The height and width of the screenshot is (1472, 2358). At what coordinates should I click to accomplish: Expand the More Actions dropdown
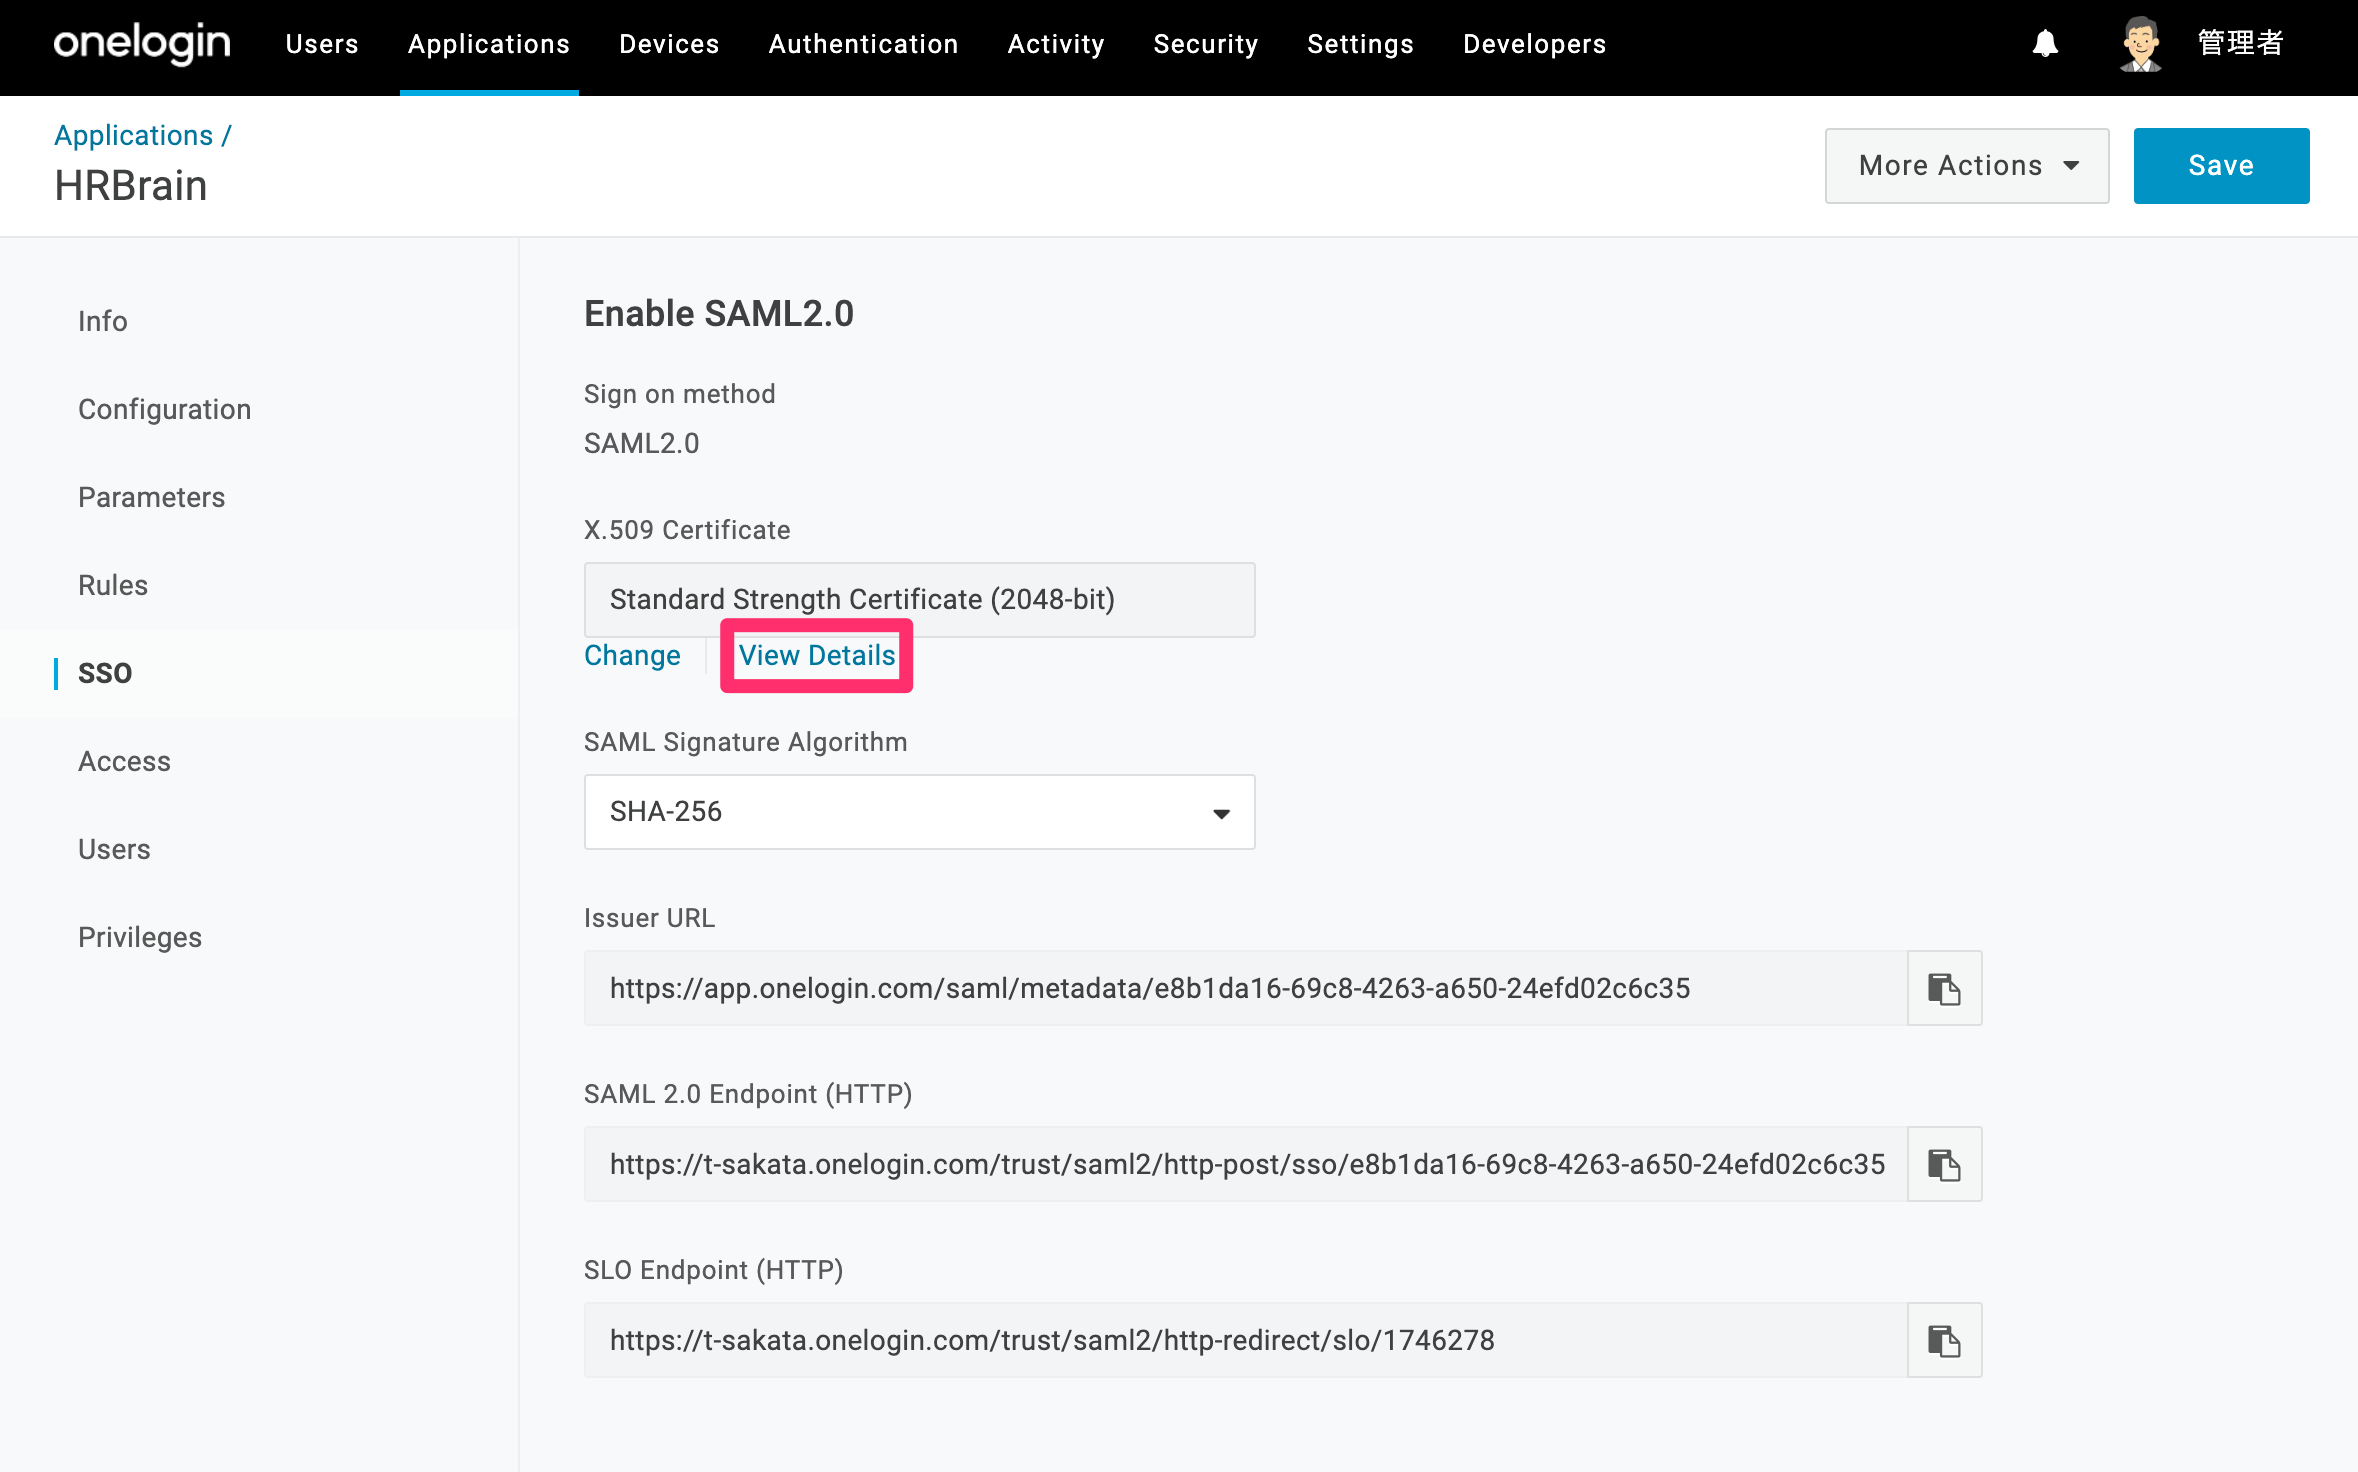(x=1967, y=166)
